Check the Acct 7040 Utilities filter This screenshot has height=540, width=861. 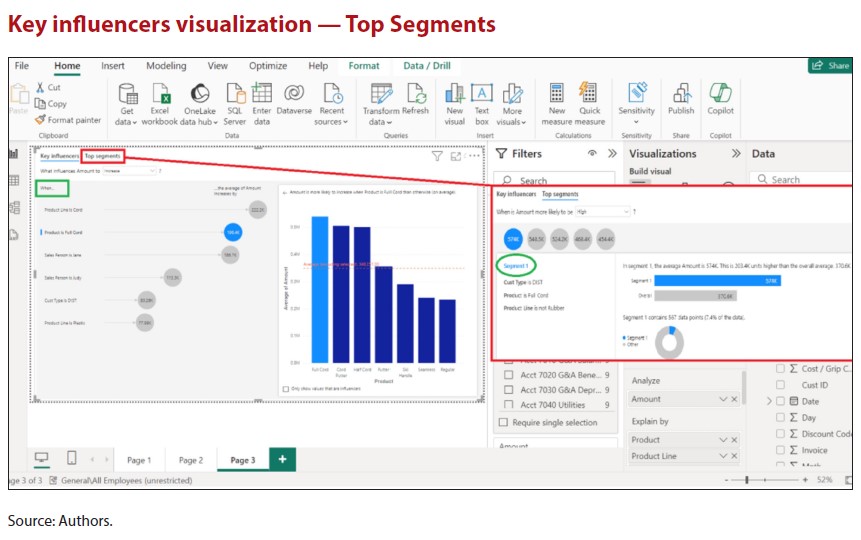pos(508,405)
